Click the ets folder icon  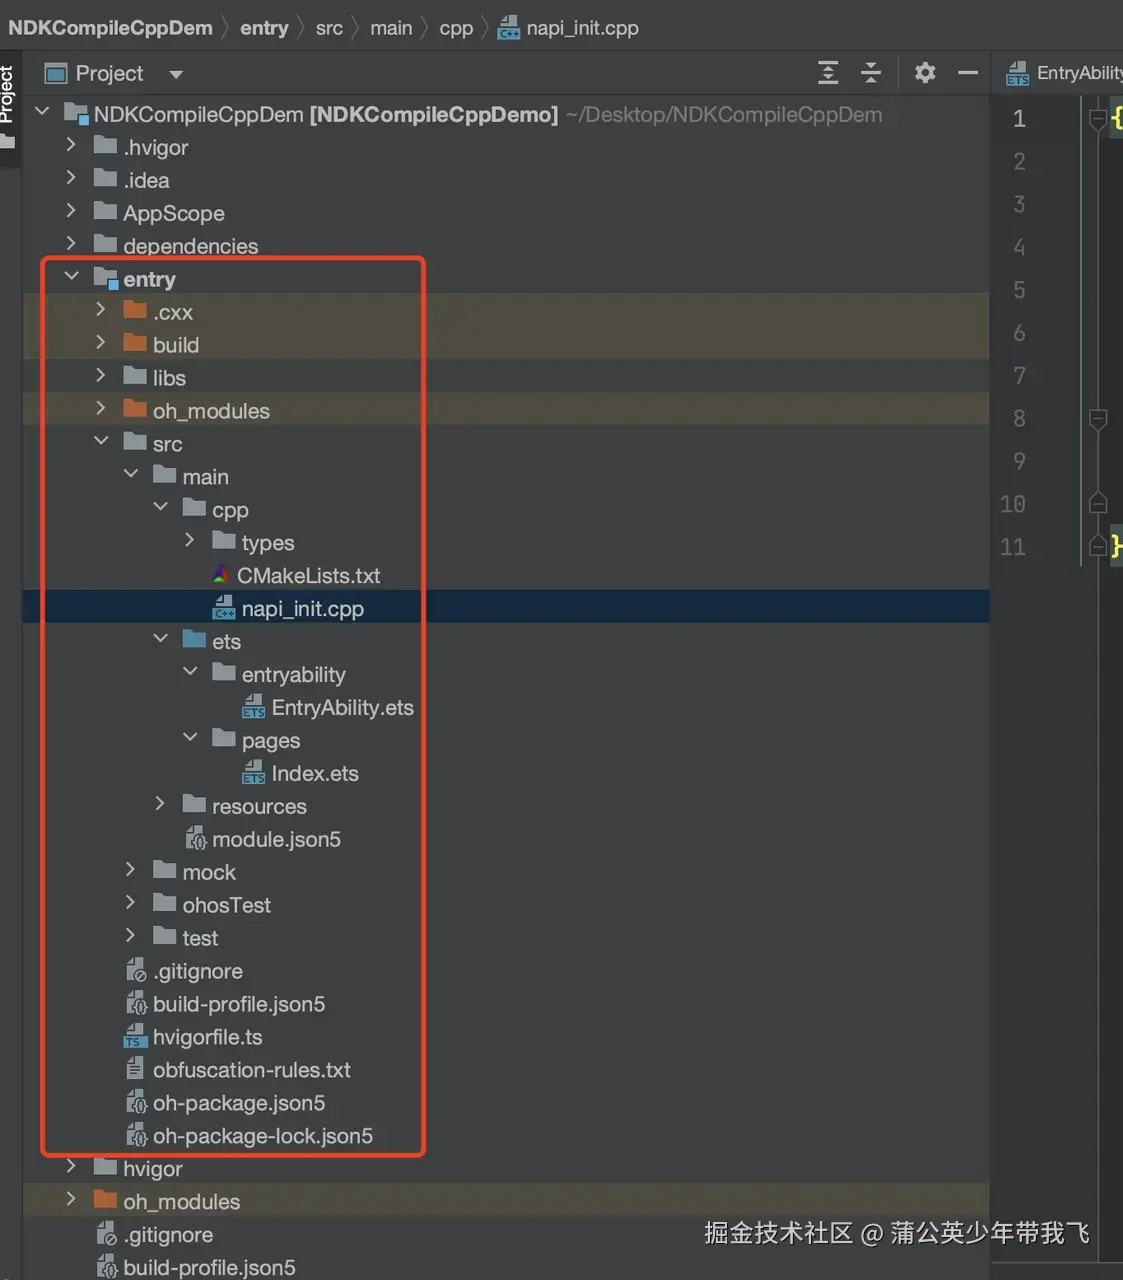click(194, 640)
